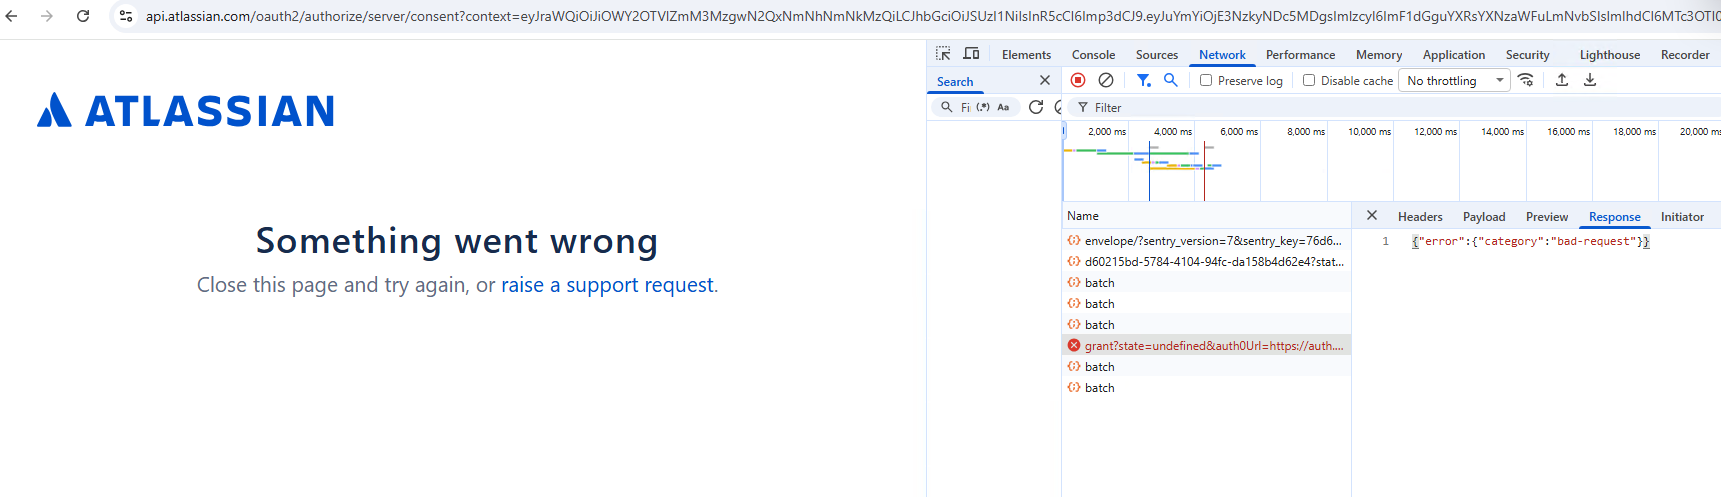Click the red error icon on grant request
The width and height of the screenshot is (1721, 497).
(1074, 345)
